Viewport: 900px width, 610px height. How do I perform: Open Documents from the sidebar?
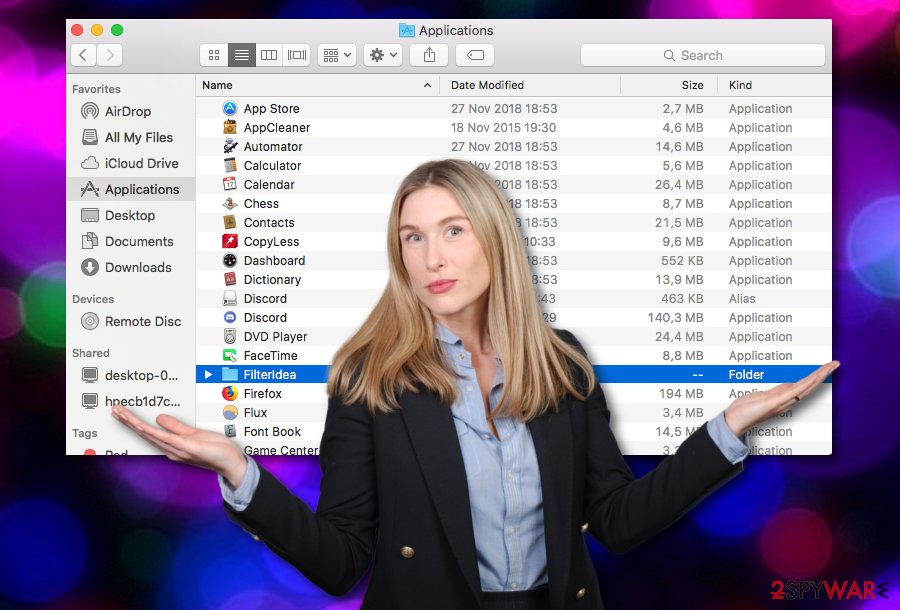(131, 241)
